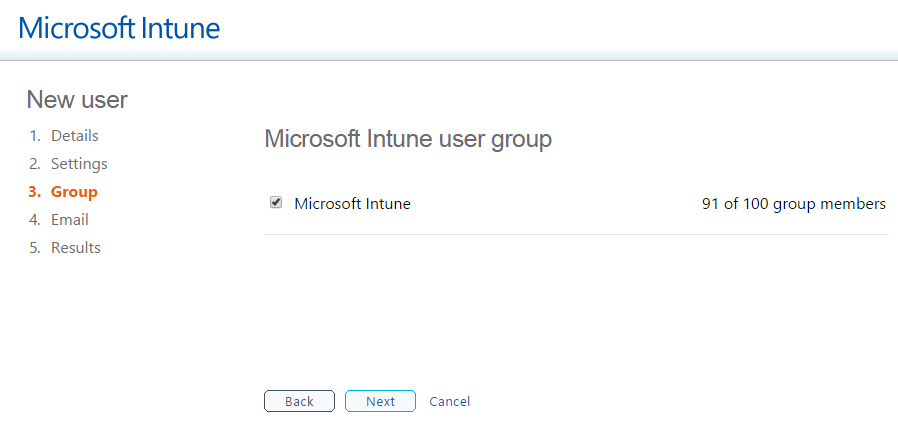Click the Back button

tap(300, 401)
